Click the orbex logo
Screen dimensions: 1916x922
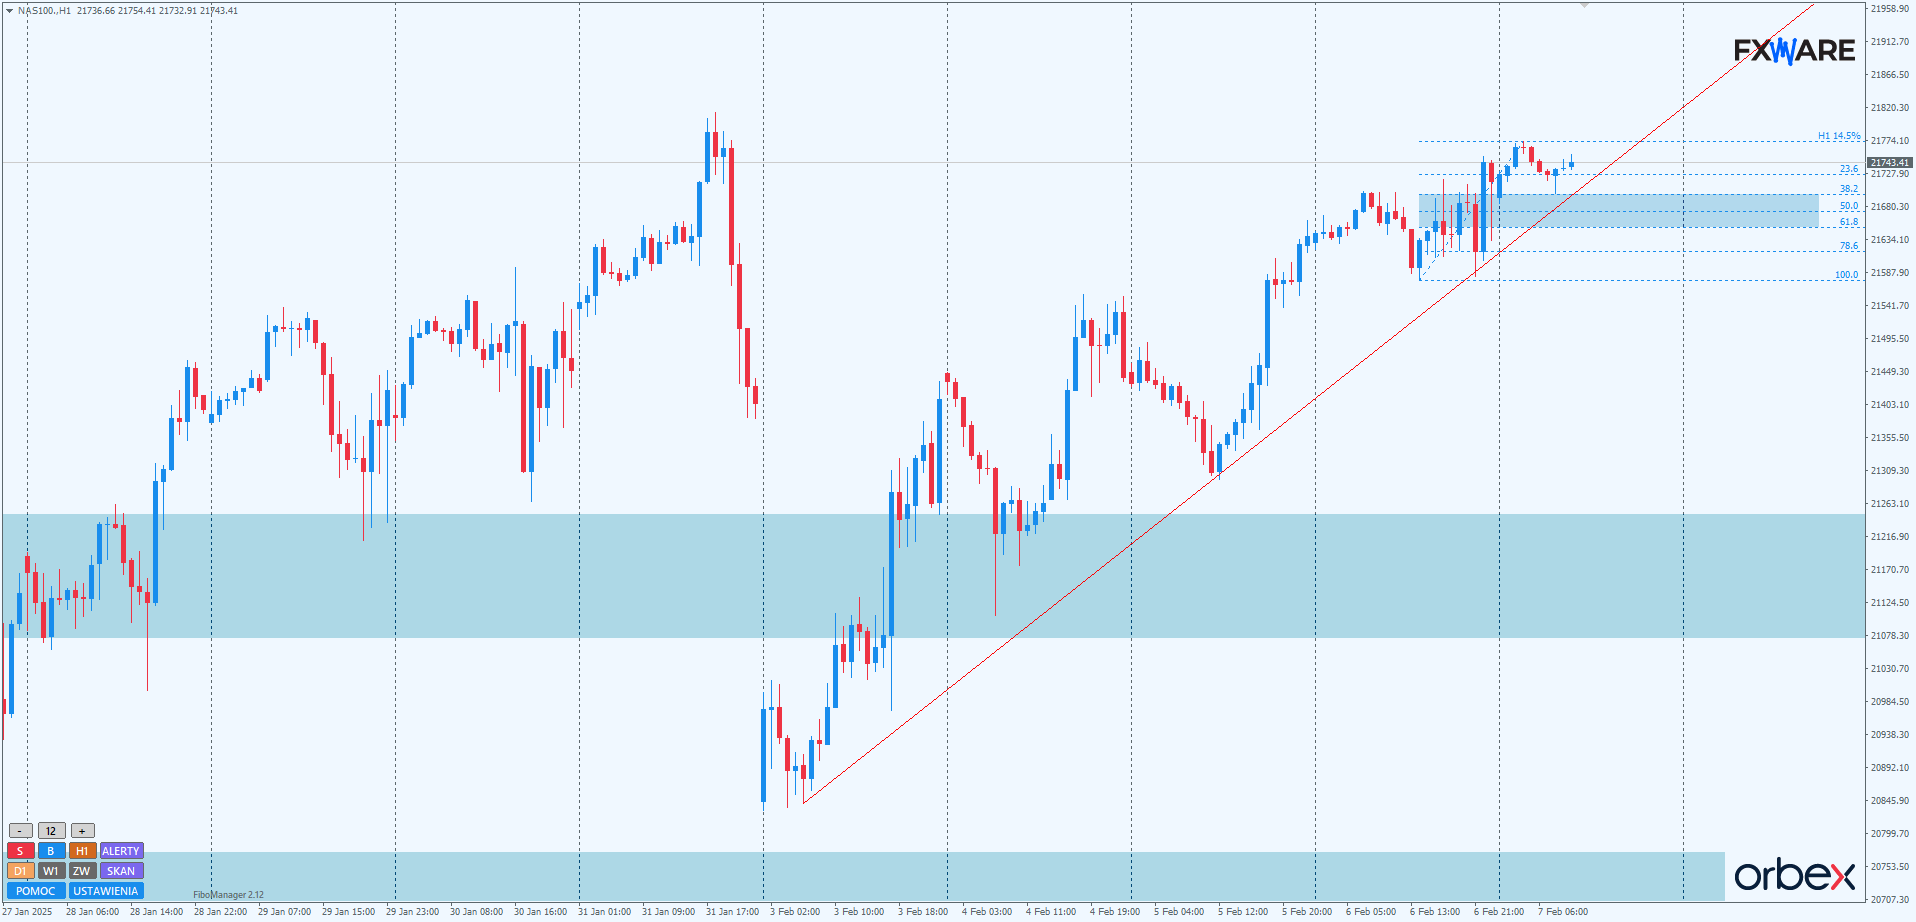coord(1794,875)
